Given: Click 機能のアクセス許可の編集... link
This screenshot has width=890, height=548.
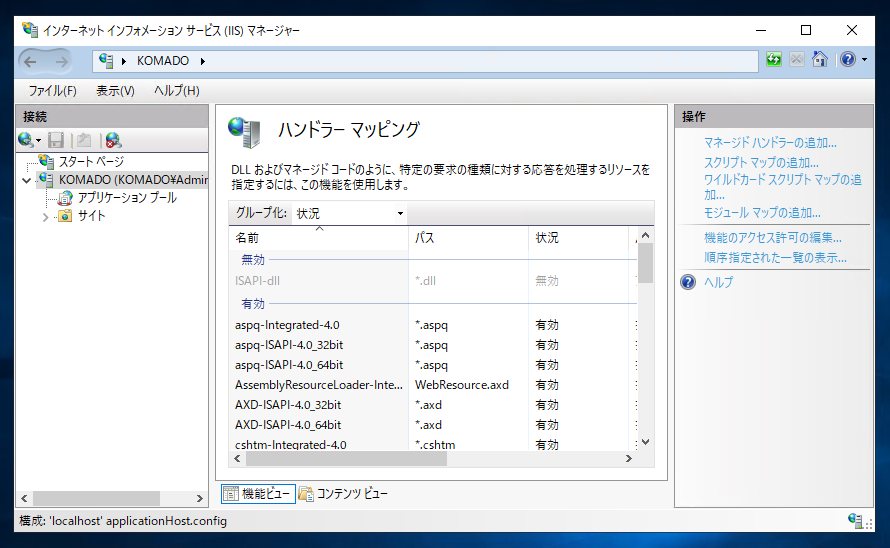Looking at the screenshot, I should [x=773, y=237].
